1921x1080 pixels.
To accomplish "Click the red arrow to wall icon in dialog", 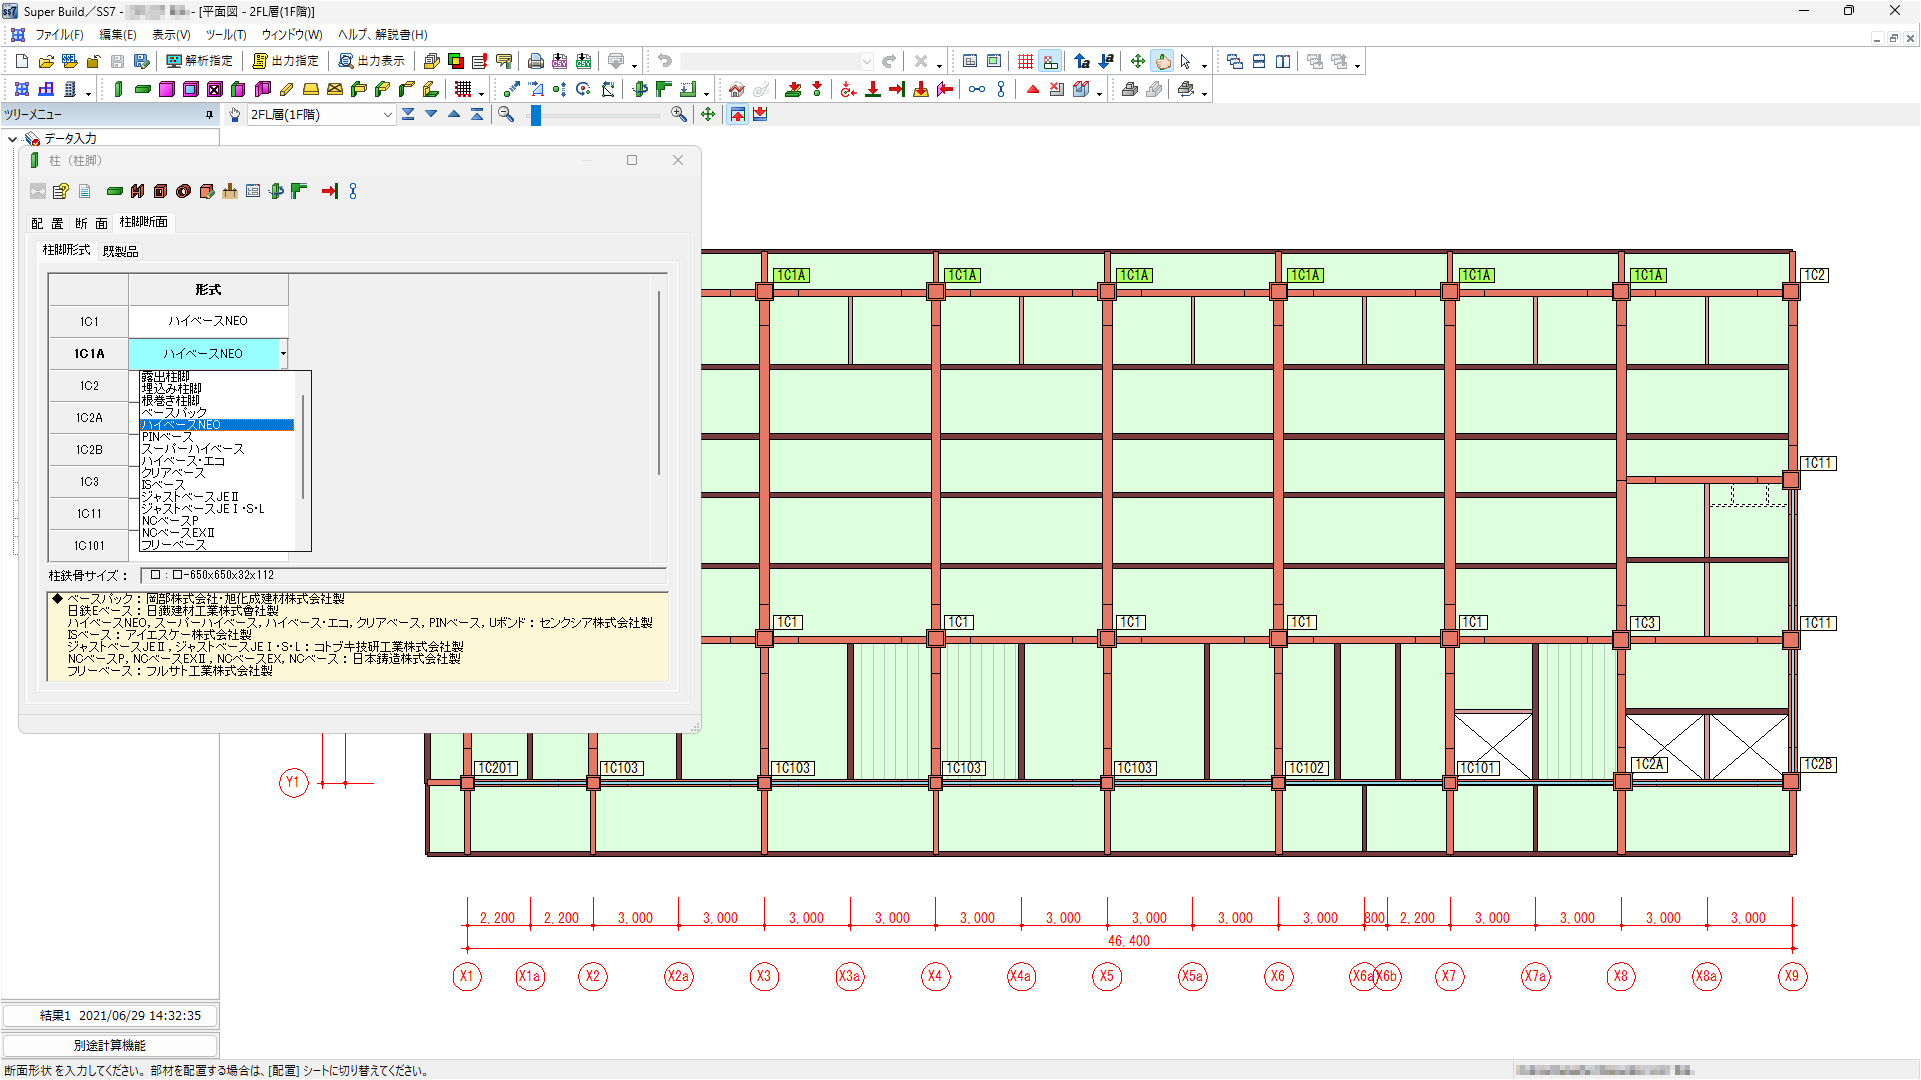I will tap(330, 191).
